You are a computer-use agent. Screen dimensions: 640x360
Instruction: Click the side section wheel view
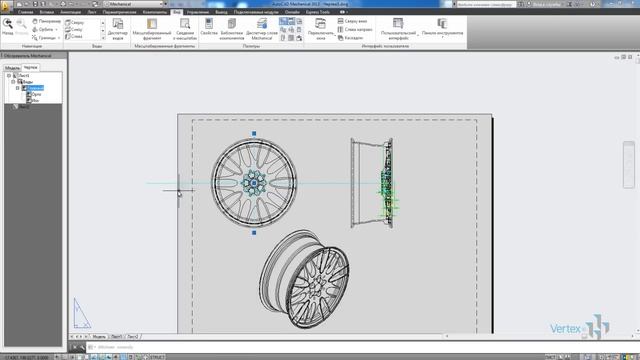(x=372, y=183)
